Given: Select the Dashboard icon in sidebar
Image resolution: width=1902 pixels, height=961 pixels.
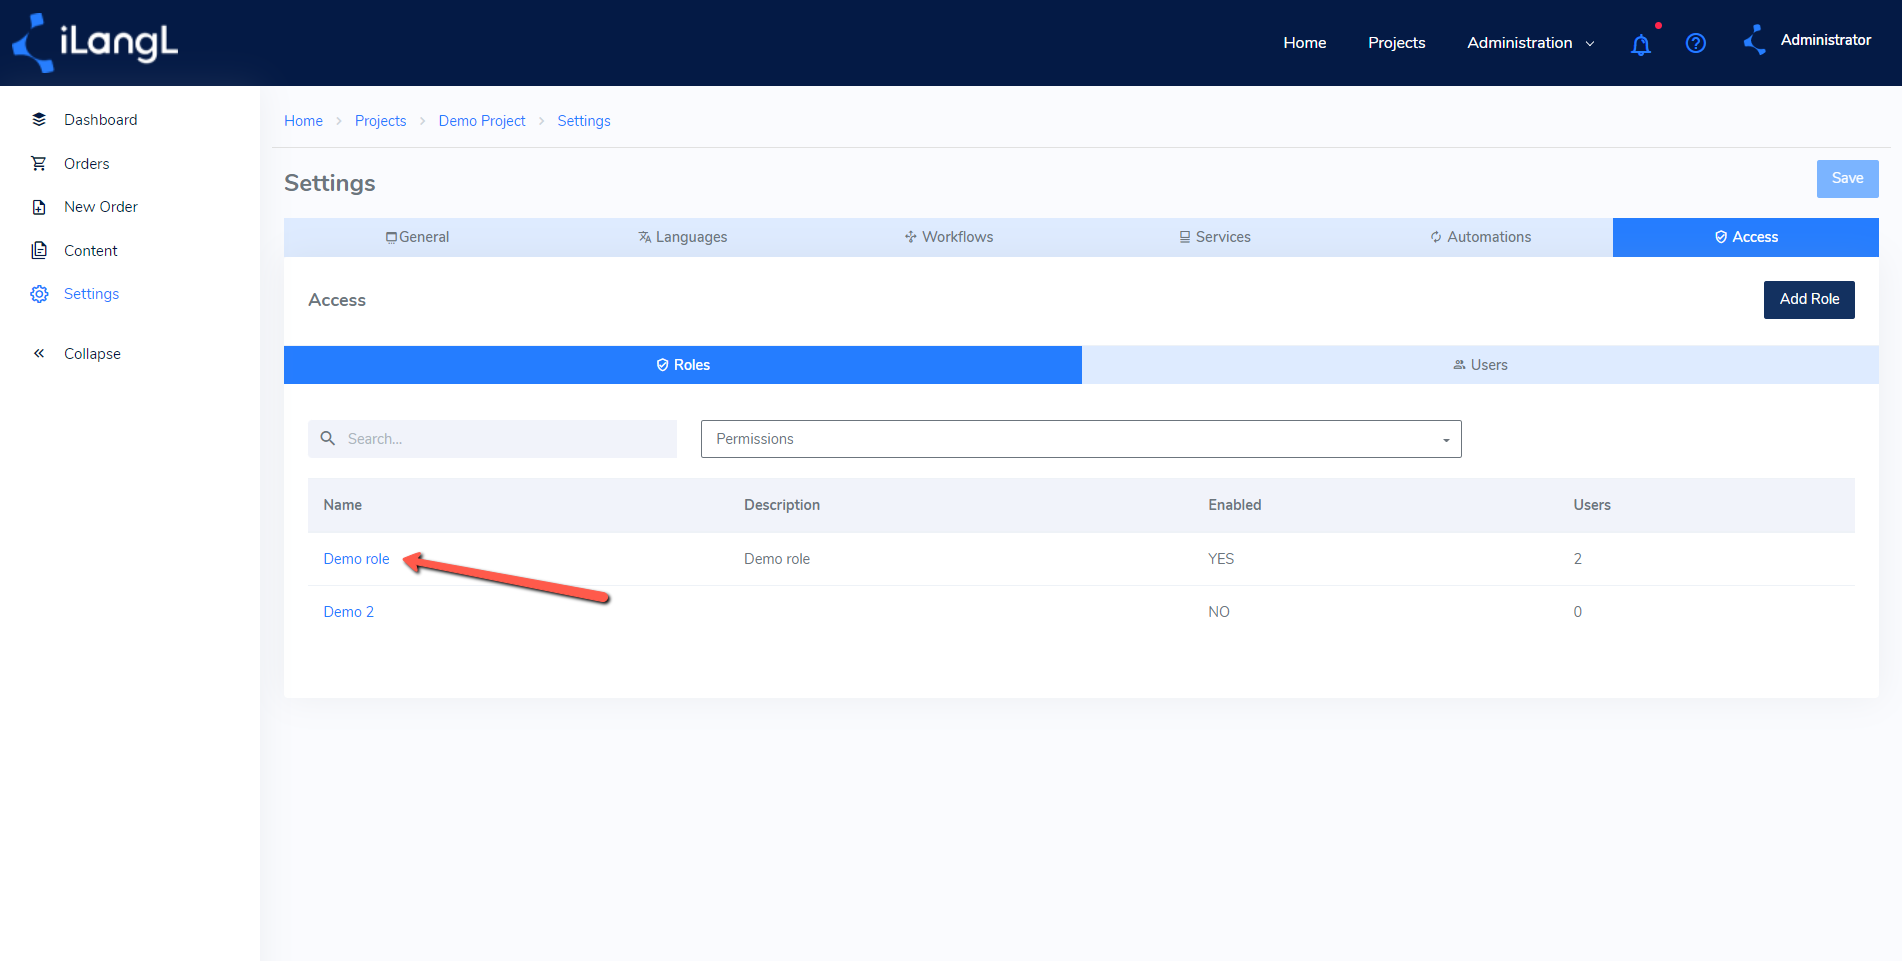Looking at the screenshot, I should [39, 119].
